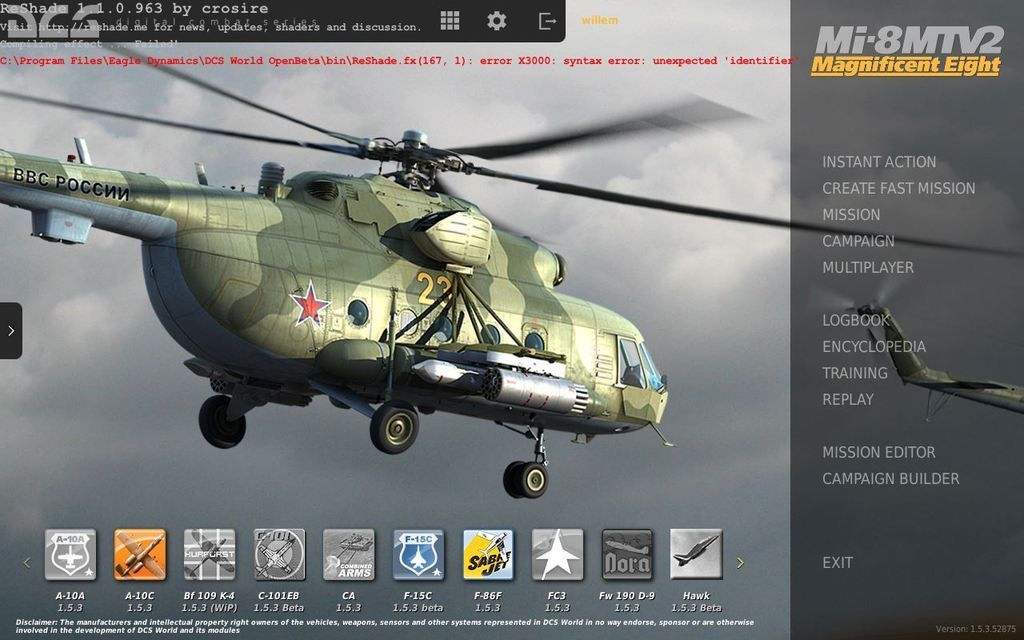Open the ReShade settings gear
This screenshot has width=1024, height=640.
497,19
